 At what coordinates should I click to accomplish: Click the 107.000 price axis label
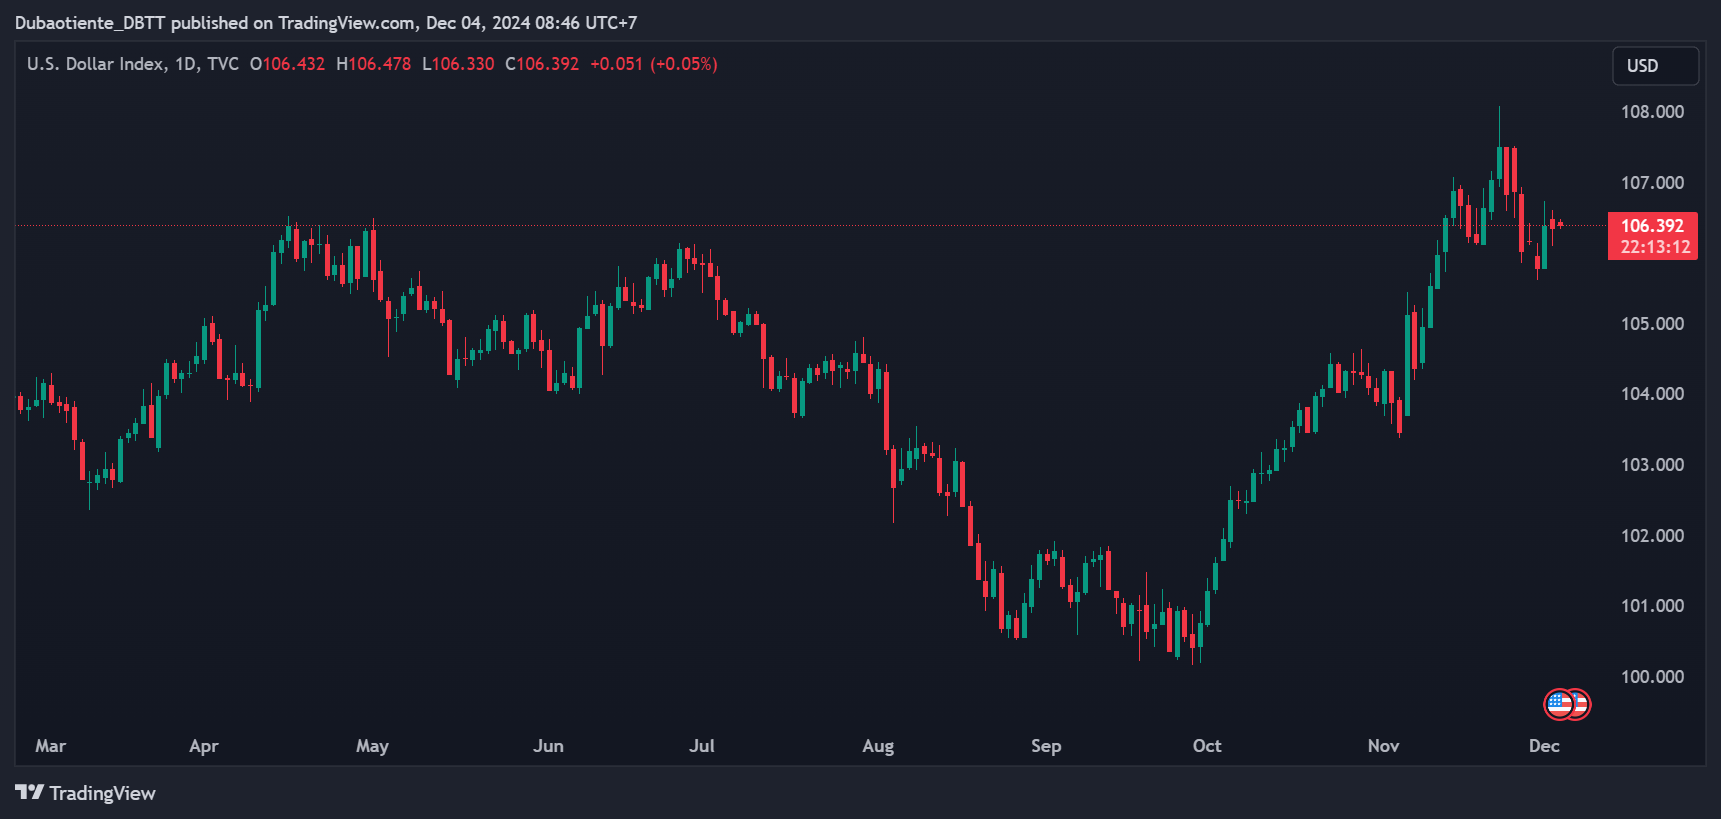(1652, 183)
